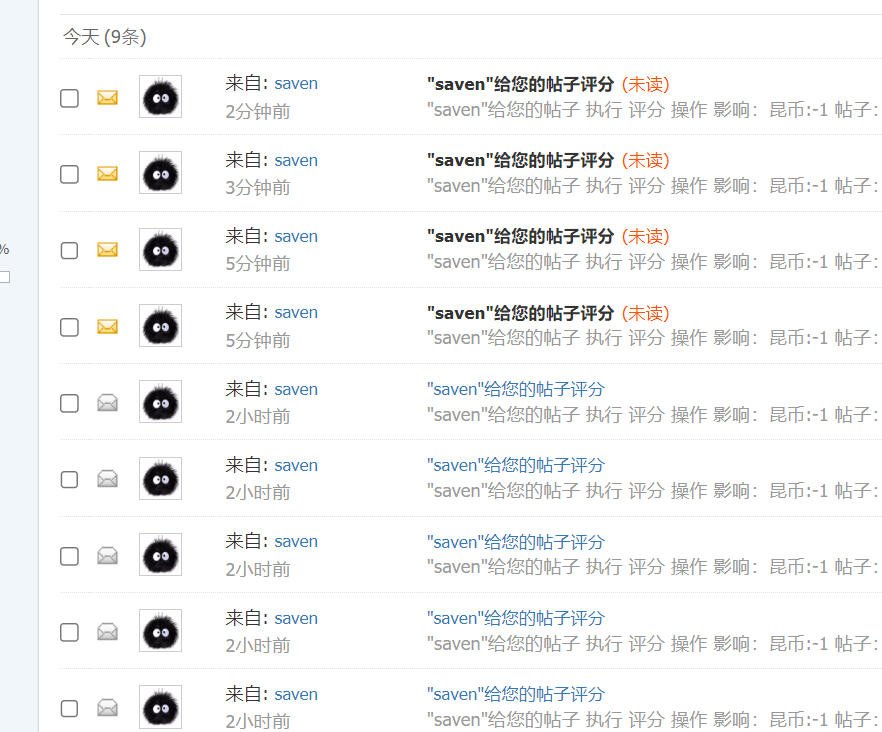Open sender saven in second 5分钟前 message

point(296,312)
